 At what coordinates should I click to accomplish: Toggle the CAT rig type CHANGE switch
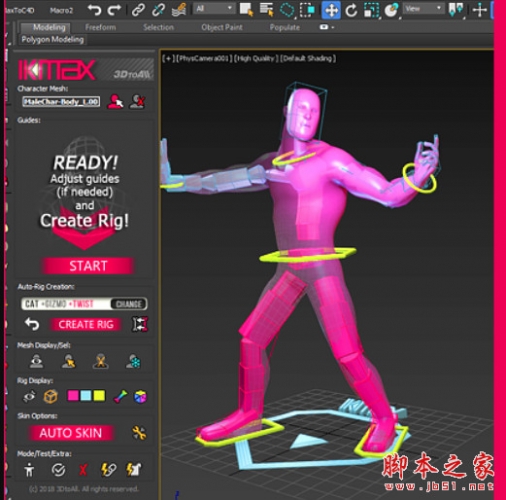click(129, 304)
